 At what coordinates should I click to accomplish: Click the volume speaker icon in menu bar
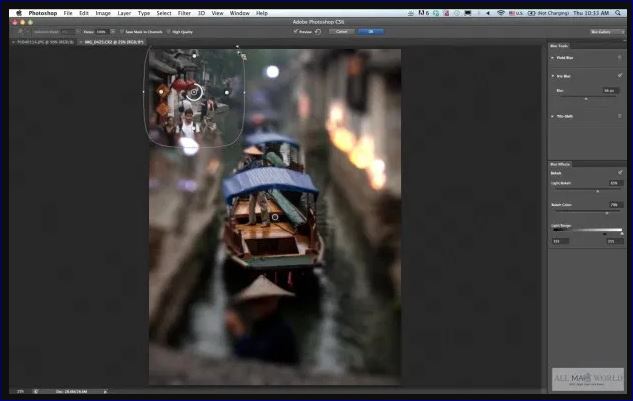[x=488, y=13]
